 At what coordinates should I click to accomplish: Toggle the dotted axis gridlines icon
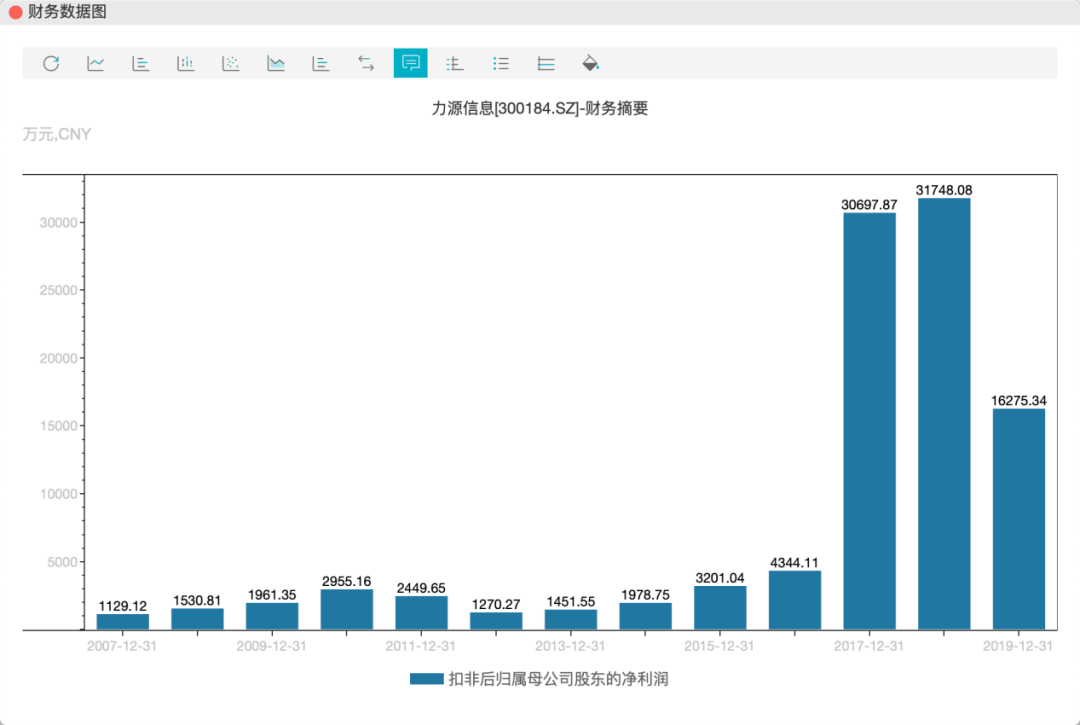pyautogui.click(x=456, y=63)
